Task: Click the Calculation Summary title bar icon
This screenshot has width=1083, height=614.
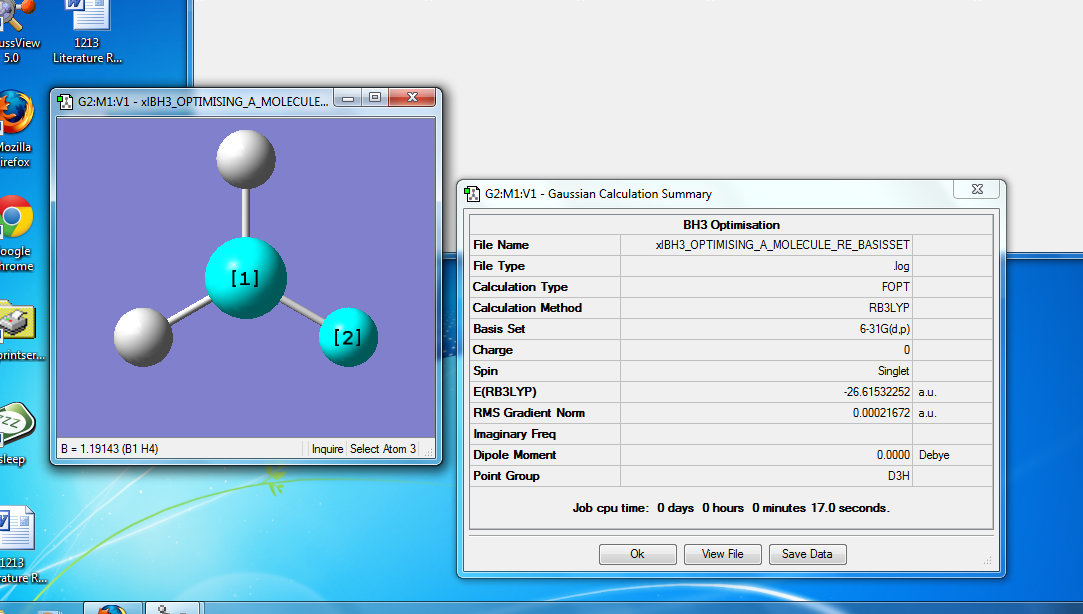Action: [472, 194]
